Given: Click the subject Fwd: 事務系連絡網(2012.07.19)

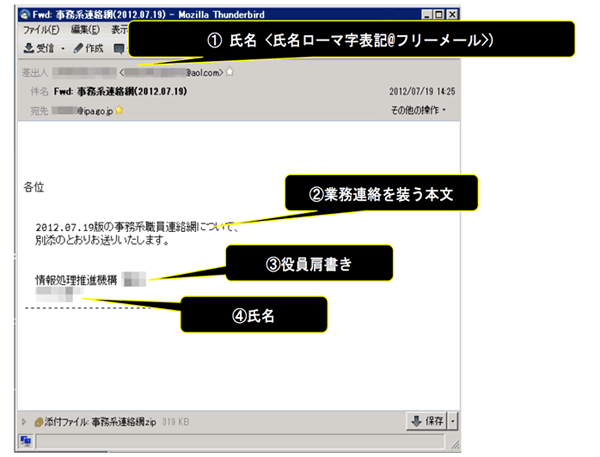Looking at the screenshot, I should coord(120,91).
